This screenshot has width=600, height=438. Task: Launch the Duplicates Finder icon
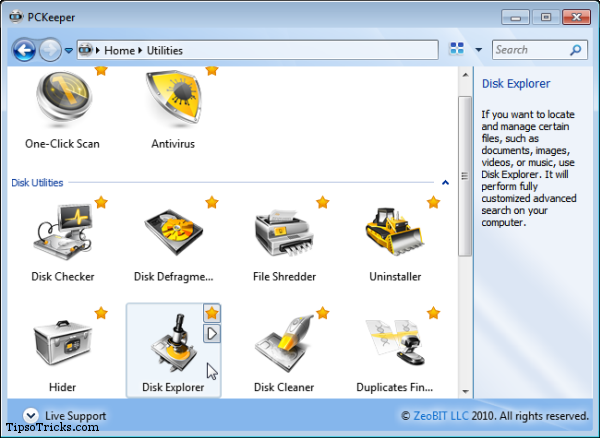395,342
